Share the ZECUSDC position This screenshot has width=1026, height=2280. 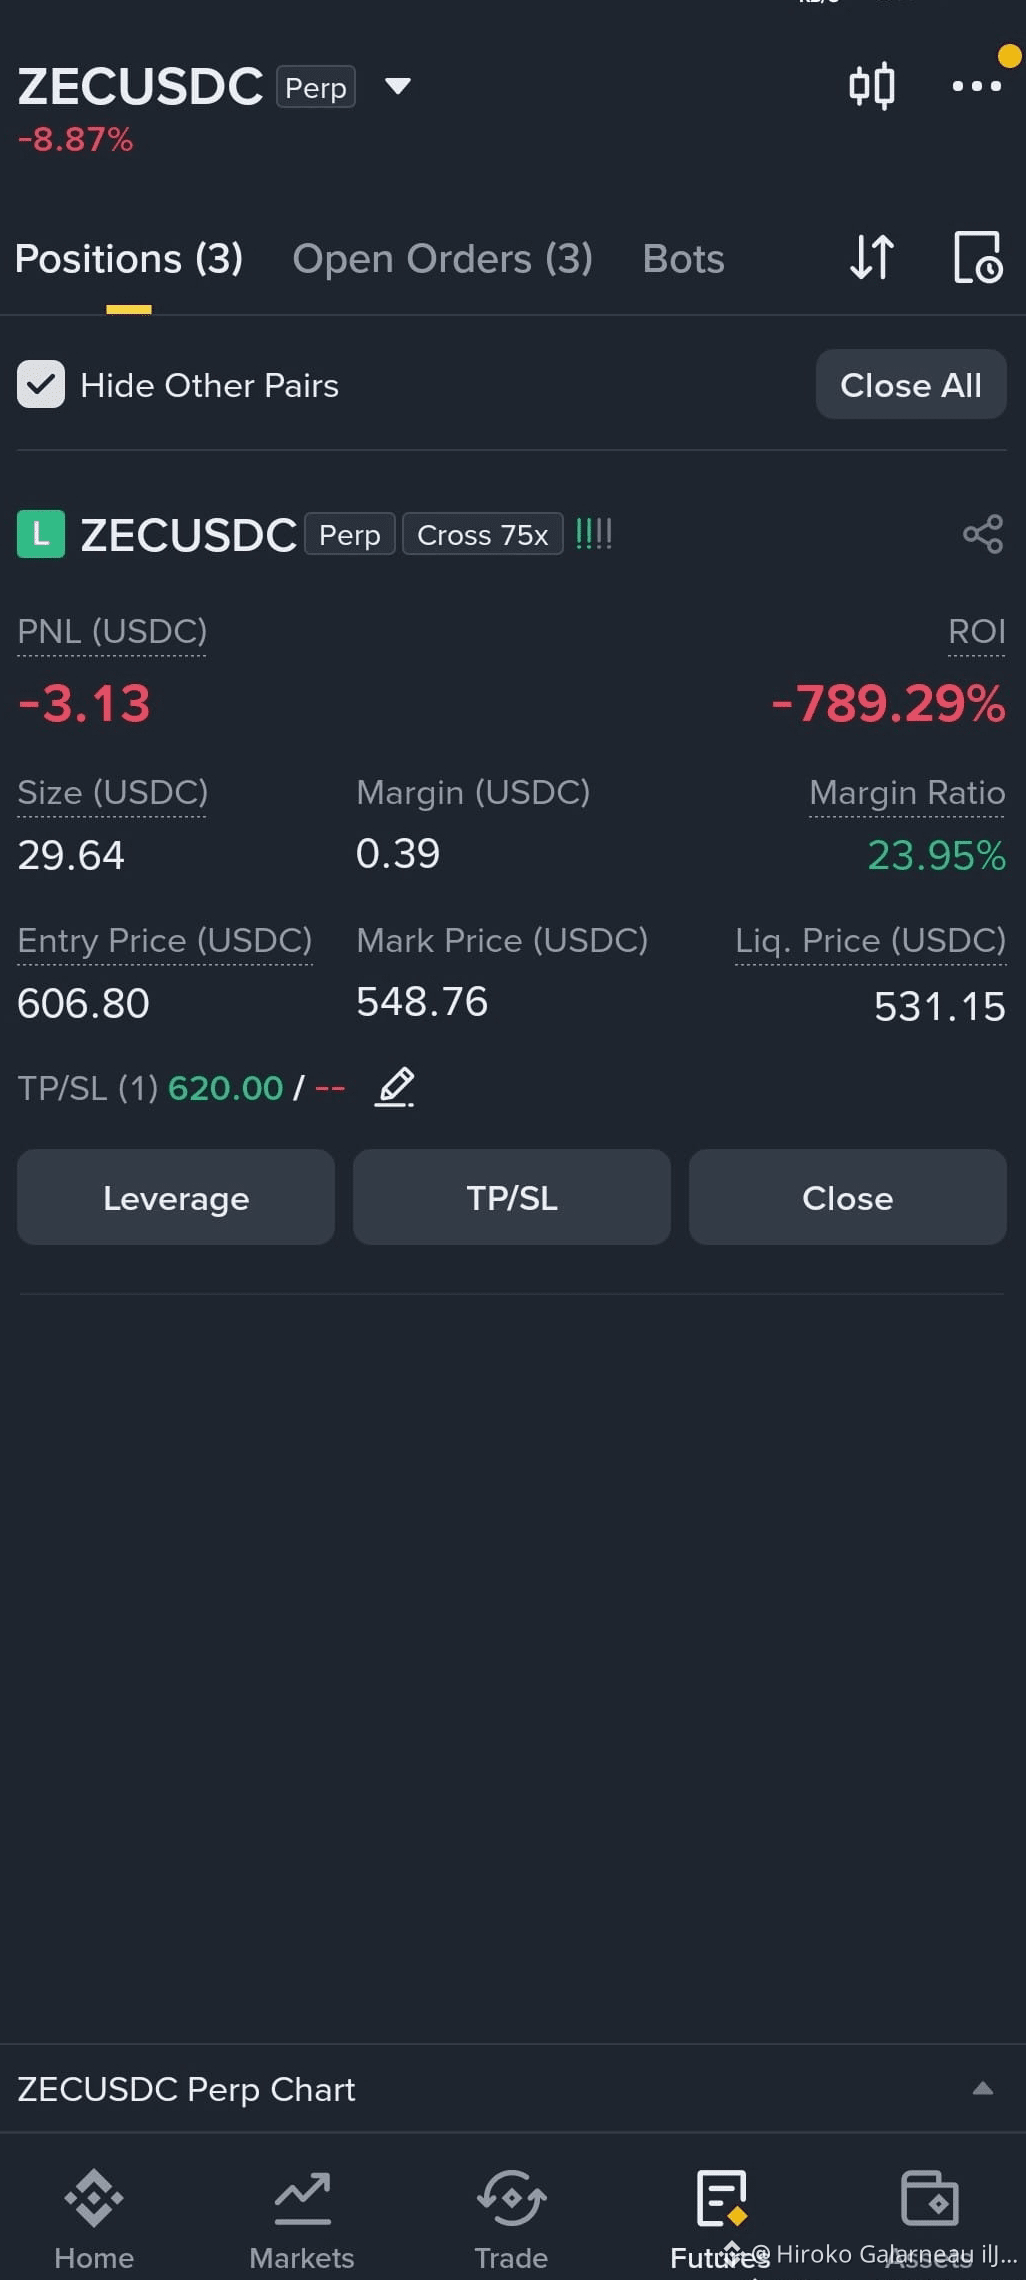coord(982,534)
